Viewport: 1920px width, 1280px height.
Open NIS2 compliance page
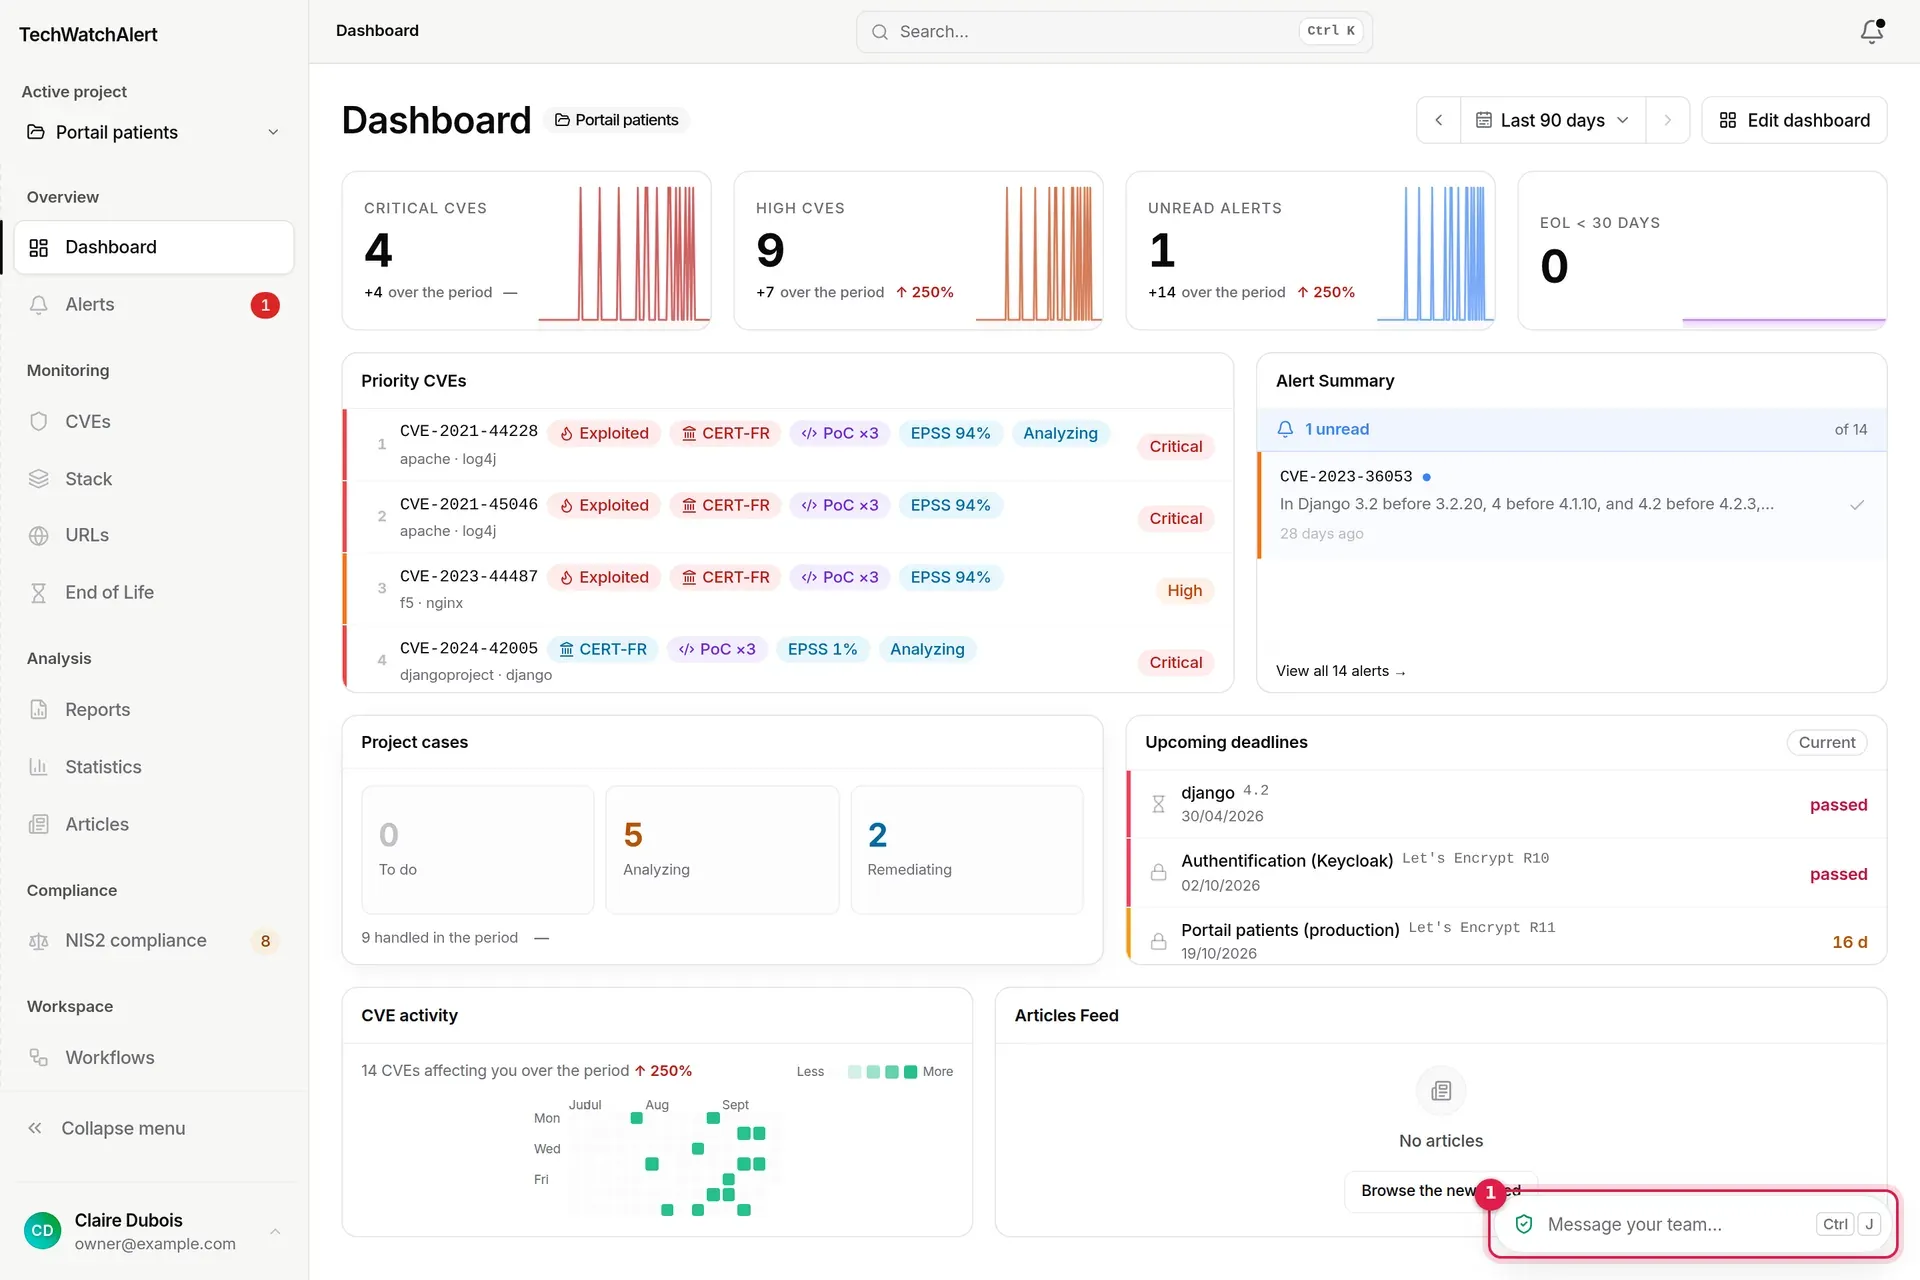click(x=154, y=941)
